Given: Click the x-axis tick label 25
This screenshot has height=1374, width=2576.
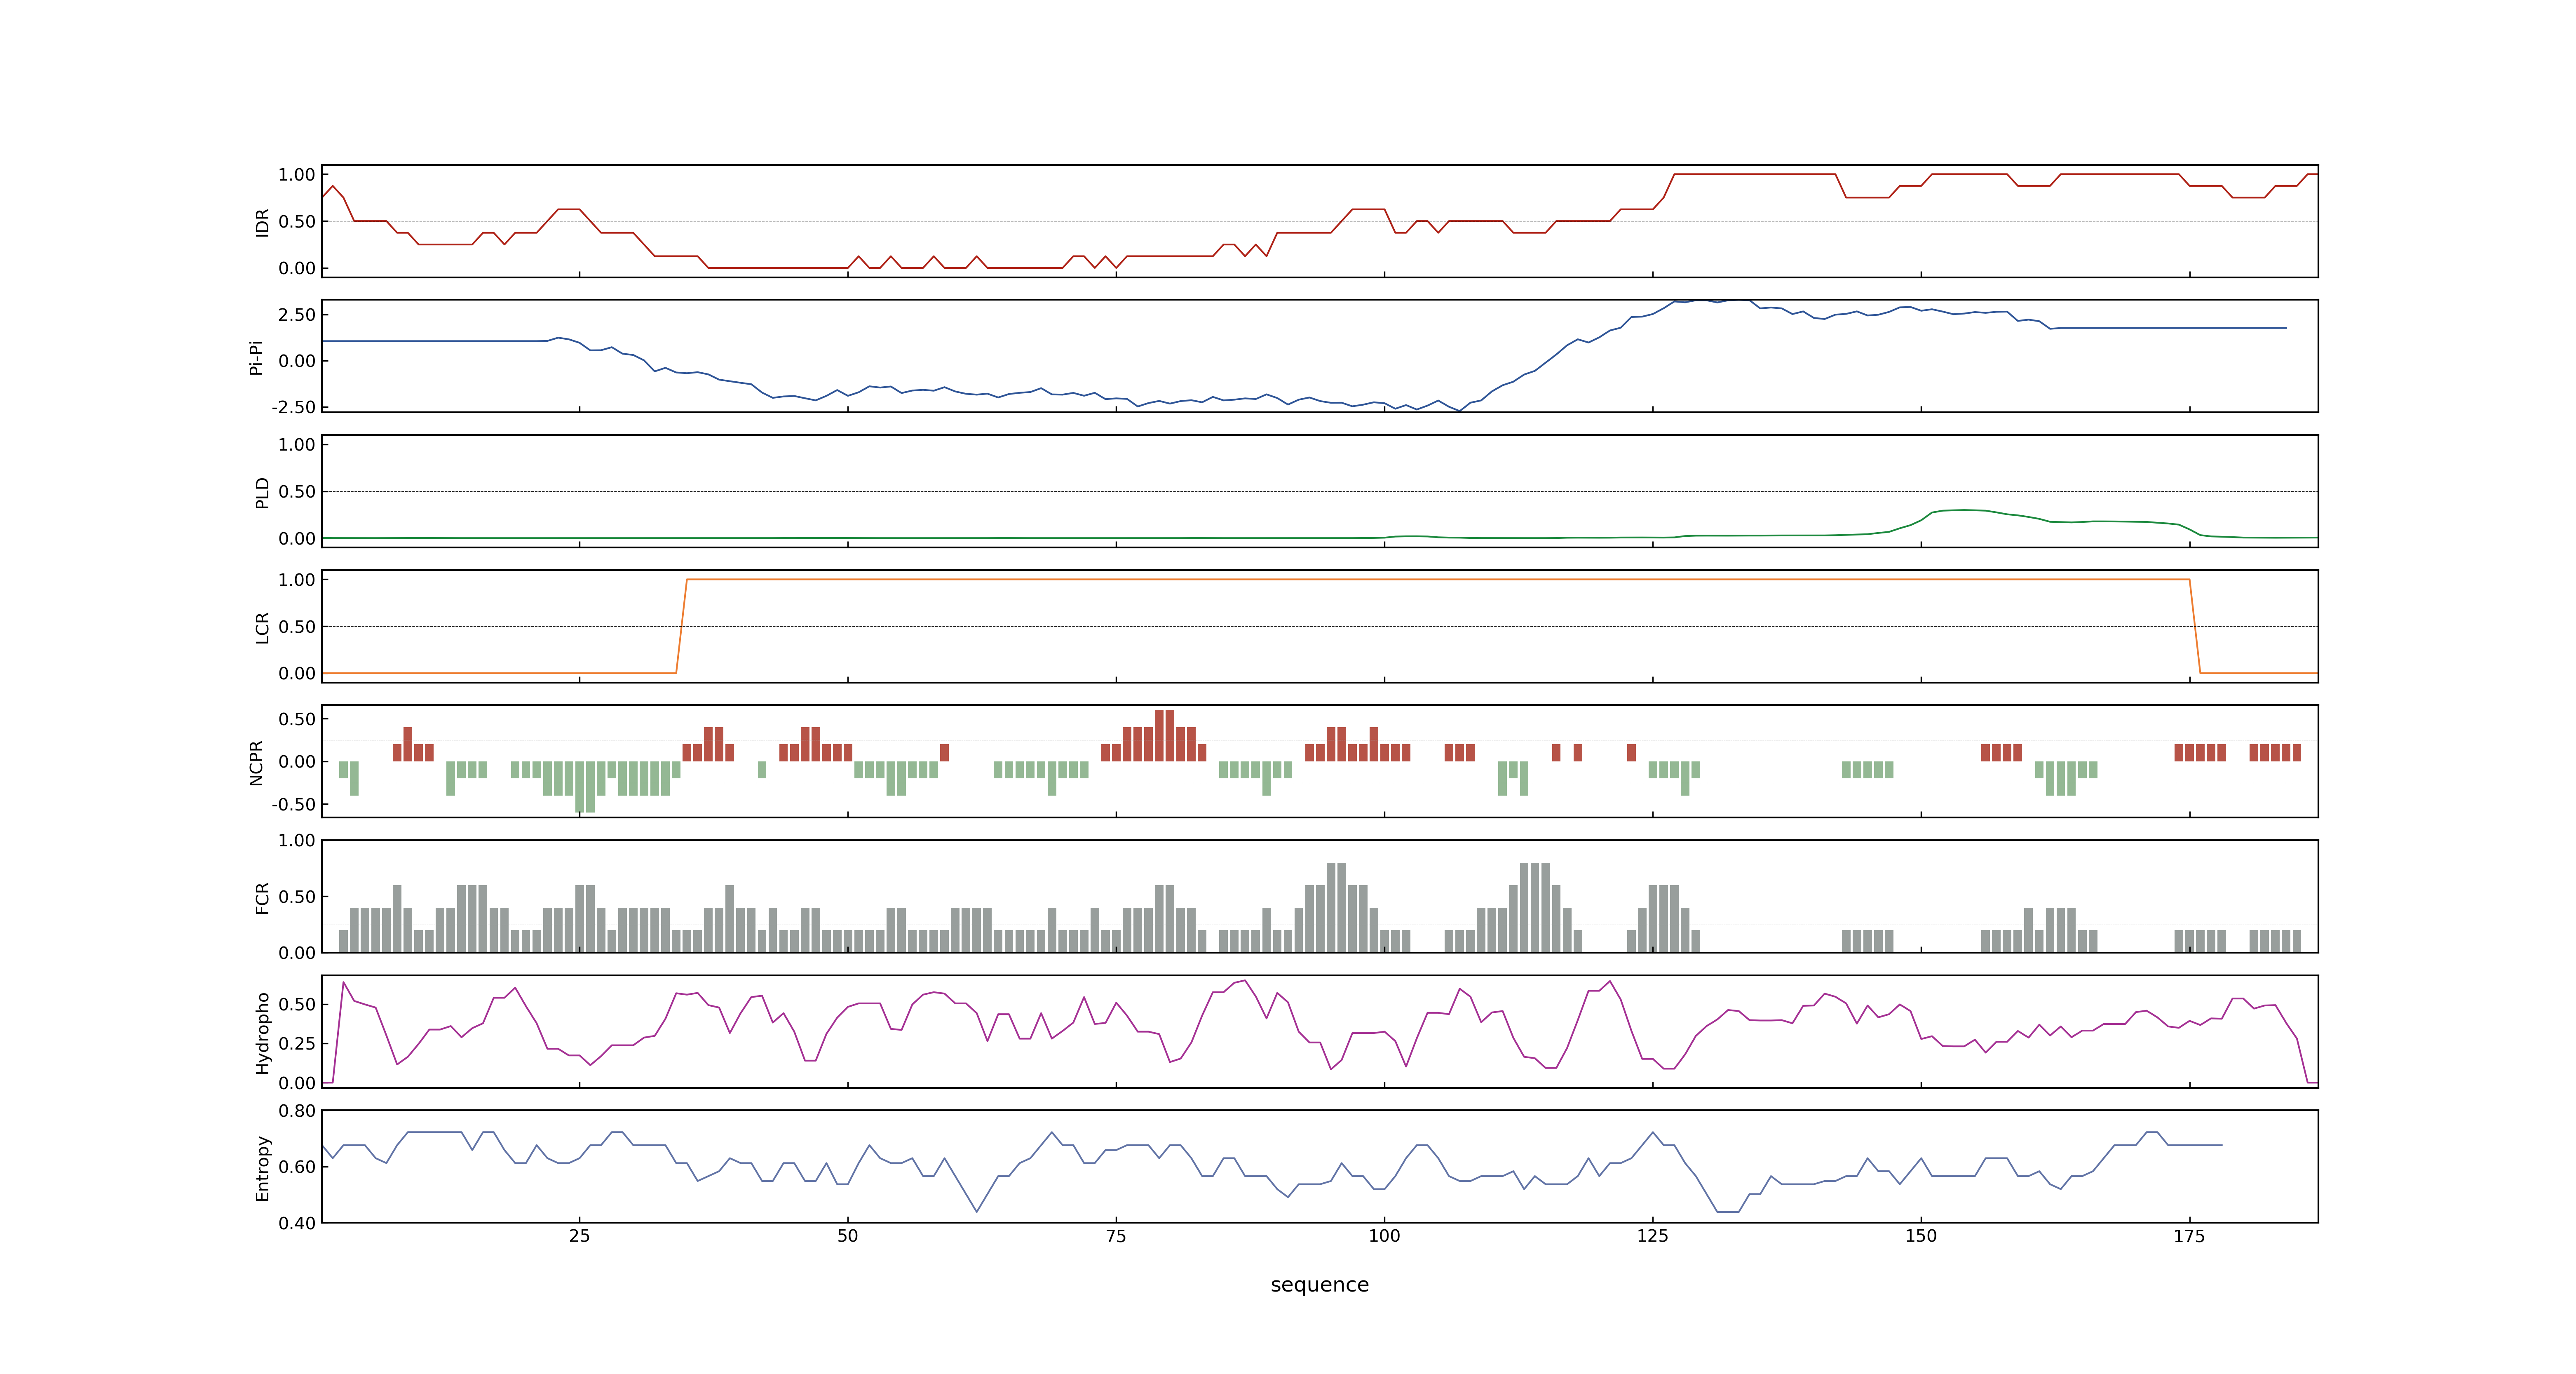Looking at the screenshot, I should 579,1236.
